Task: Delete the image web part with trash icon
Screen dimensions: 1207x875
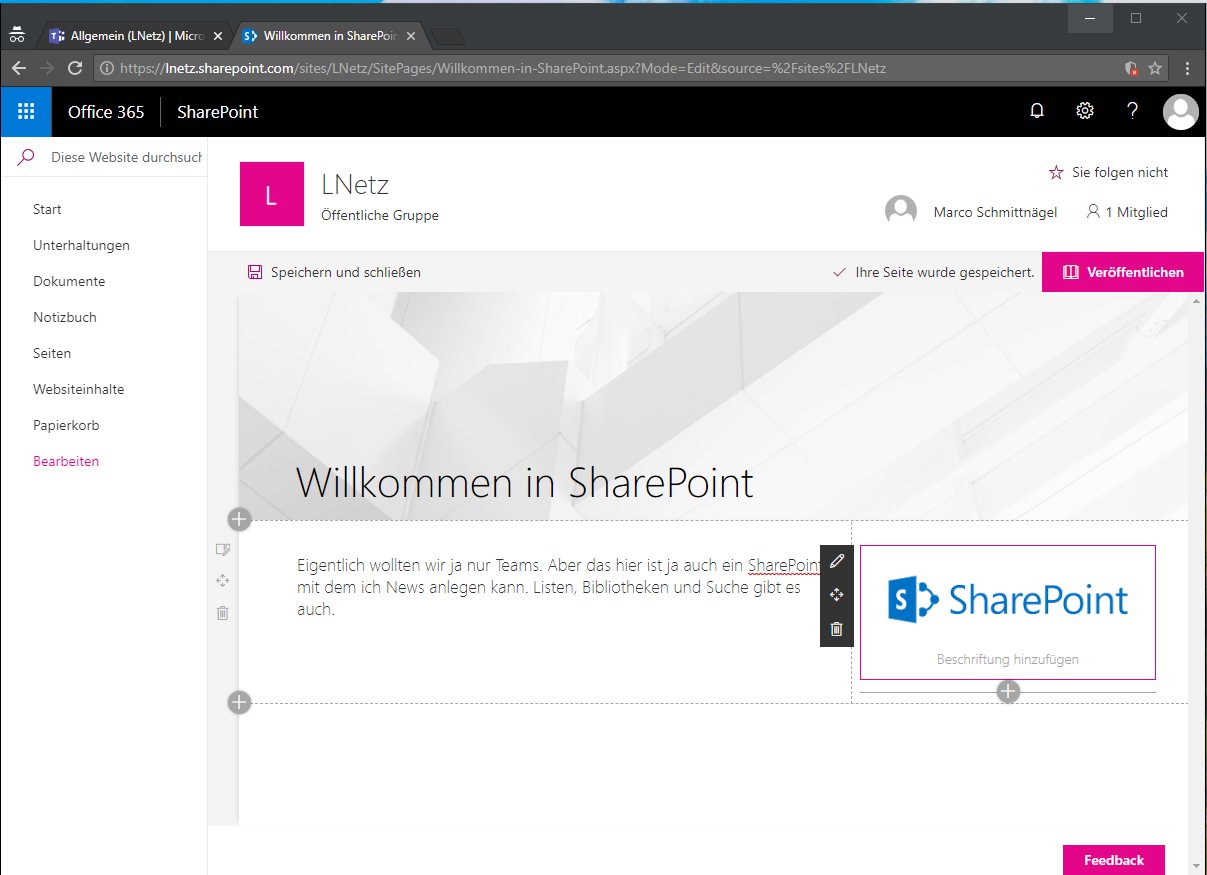Action: 837,629
